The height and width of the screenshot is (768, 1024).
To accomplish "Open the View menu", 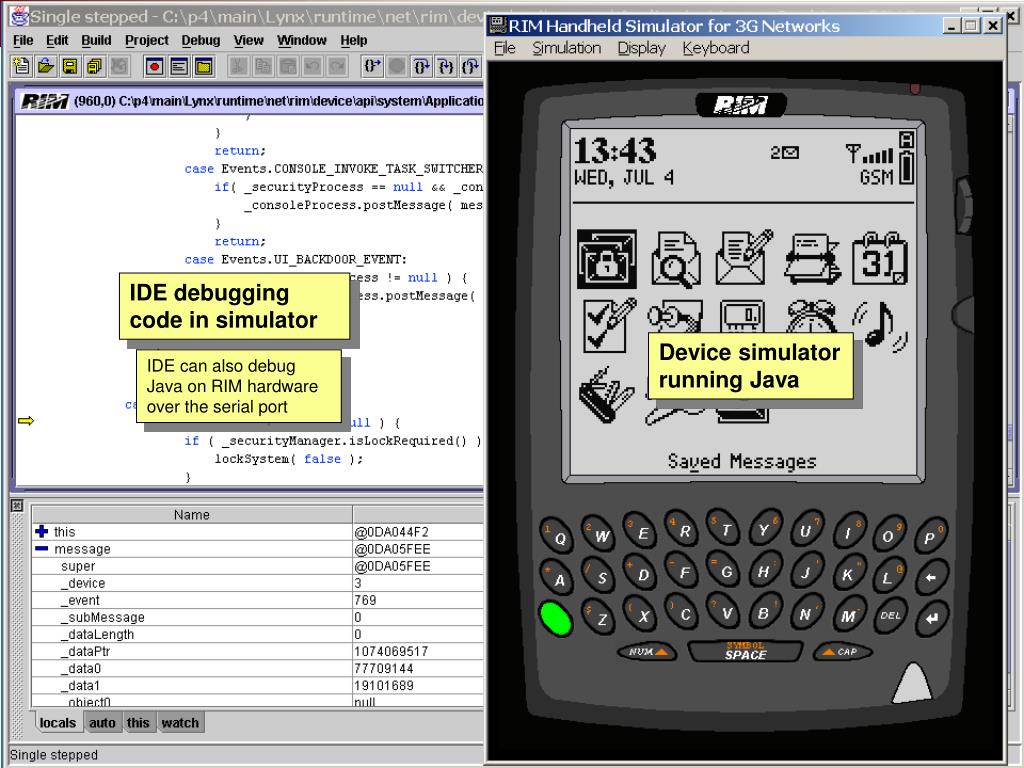I will coord(249,40).
